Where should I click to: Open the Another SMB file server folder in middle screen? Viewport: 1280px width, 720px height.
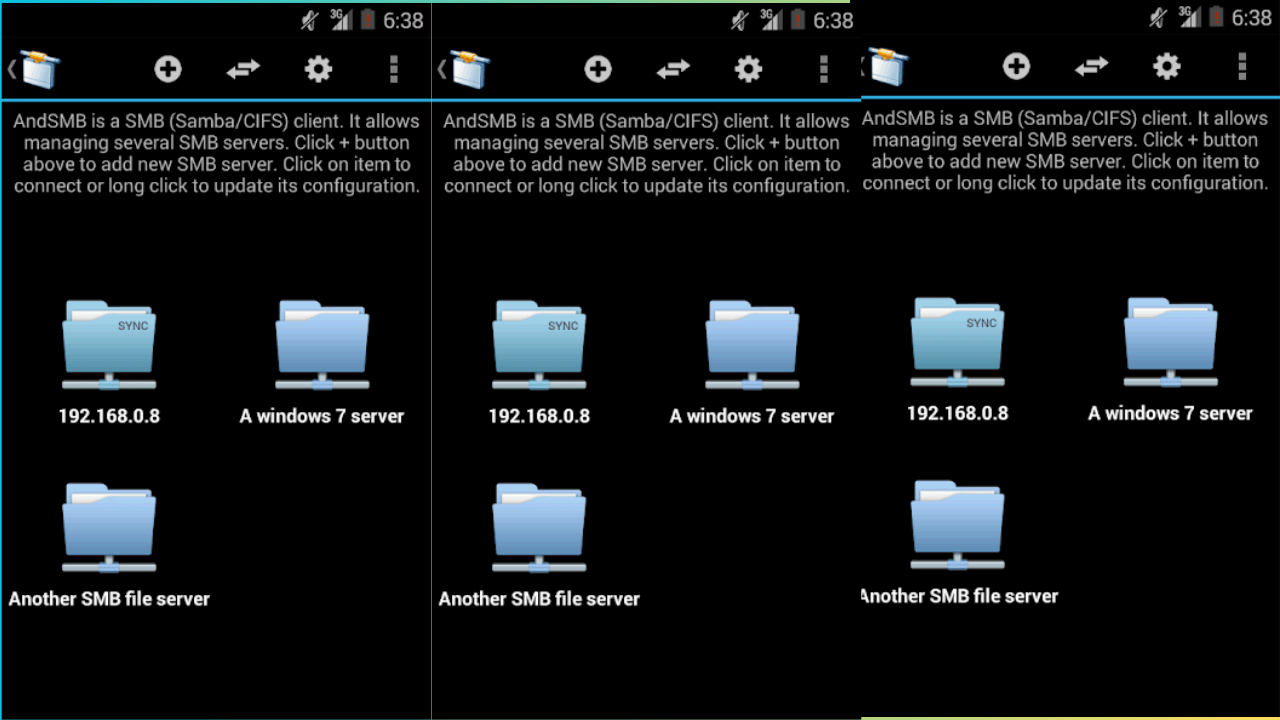coord(539,528)
